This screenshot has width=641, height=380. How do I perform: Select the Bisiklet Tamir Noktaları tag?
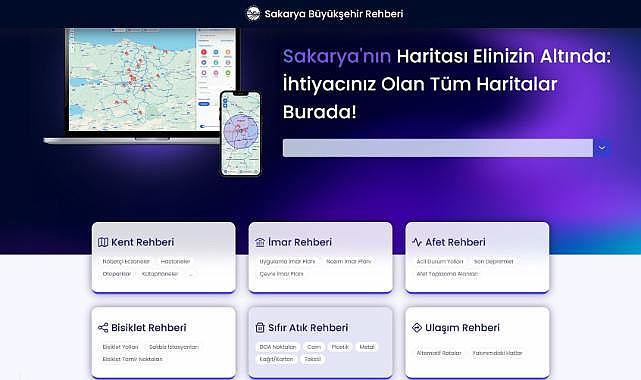tap(132, 359)
